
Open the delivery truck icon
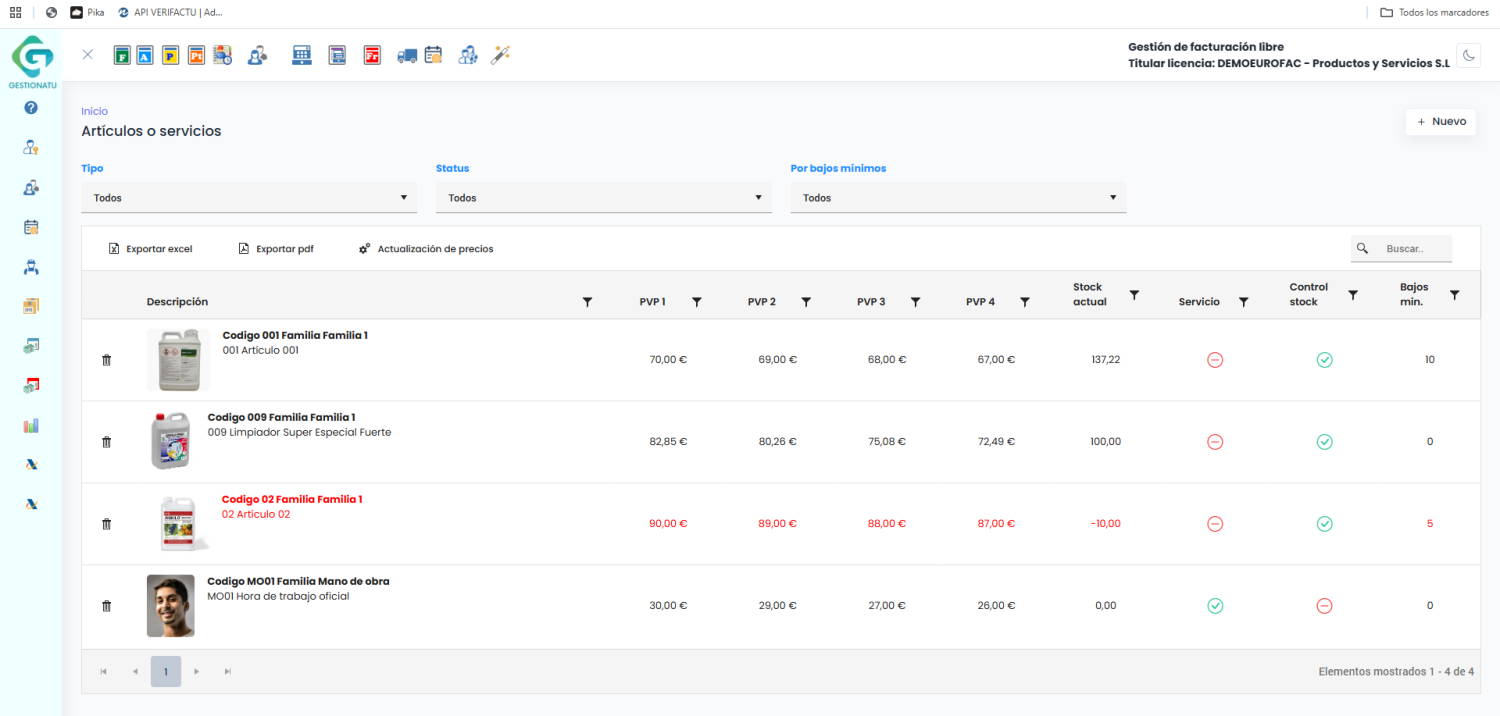coord(407,56)
